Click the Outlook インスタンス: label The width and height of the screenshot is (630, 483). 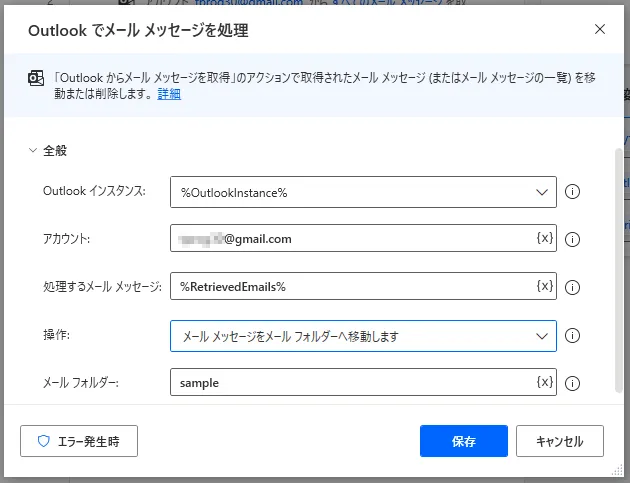tap(94, 191)
